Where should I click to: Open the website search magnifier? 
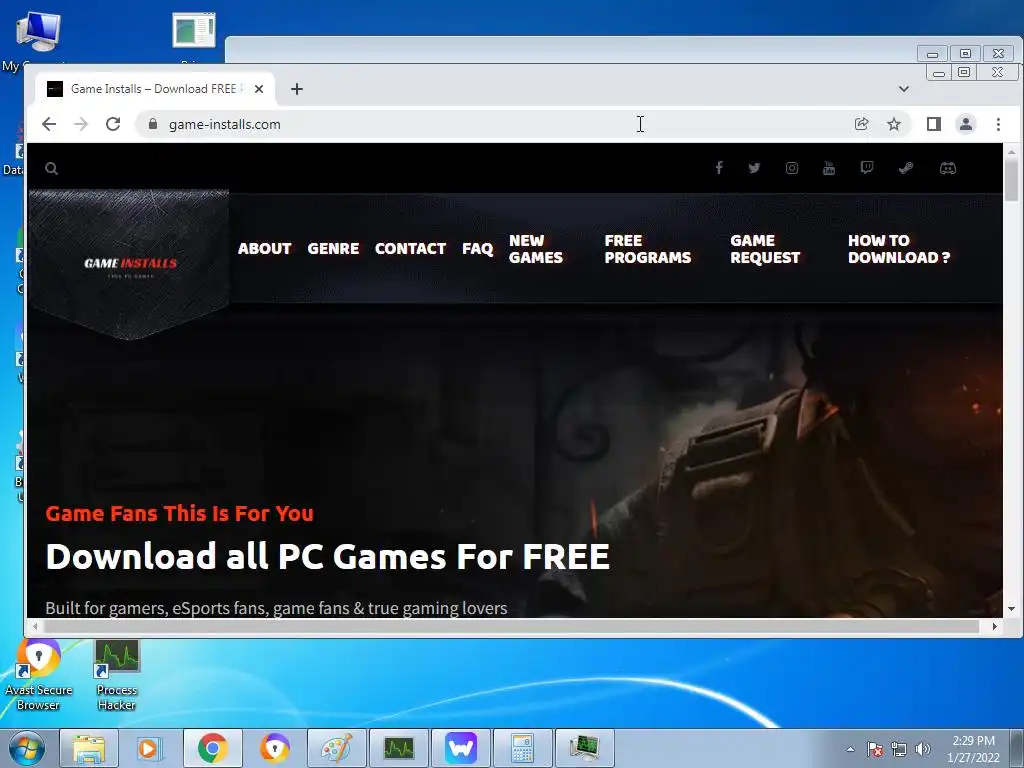(x=52, y=168)
